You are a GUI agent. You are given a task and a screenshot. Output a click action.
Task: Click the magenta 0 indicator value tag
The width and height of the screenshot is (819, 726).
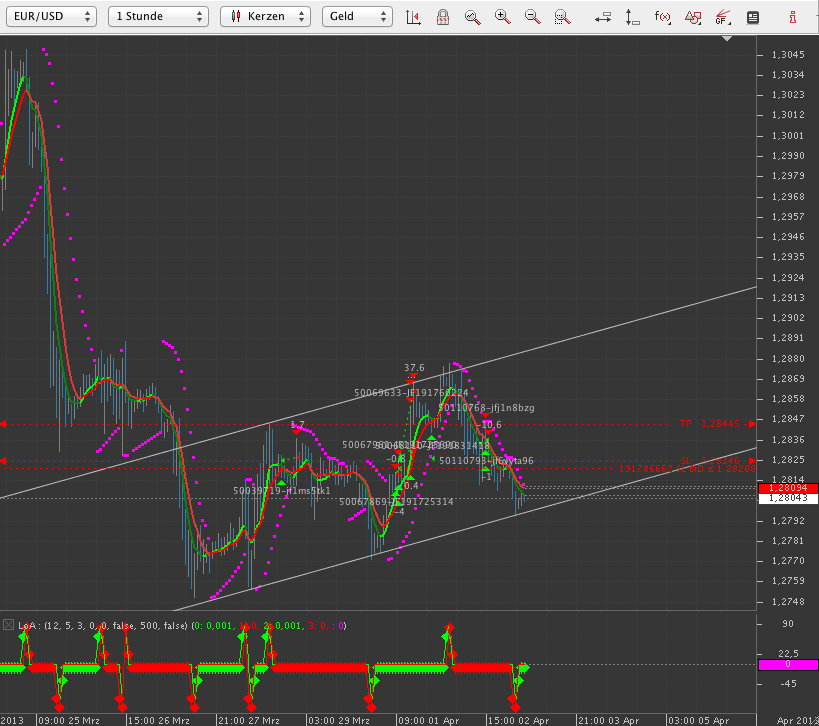(x=788, y=664)
